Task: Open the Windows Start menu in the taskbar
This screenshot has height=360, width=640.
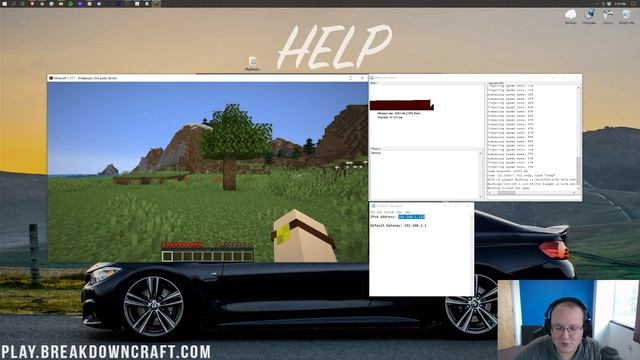Action: click(4, 4)
